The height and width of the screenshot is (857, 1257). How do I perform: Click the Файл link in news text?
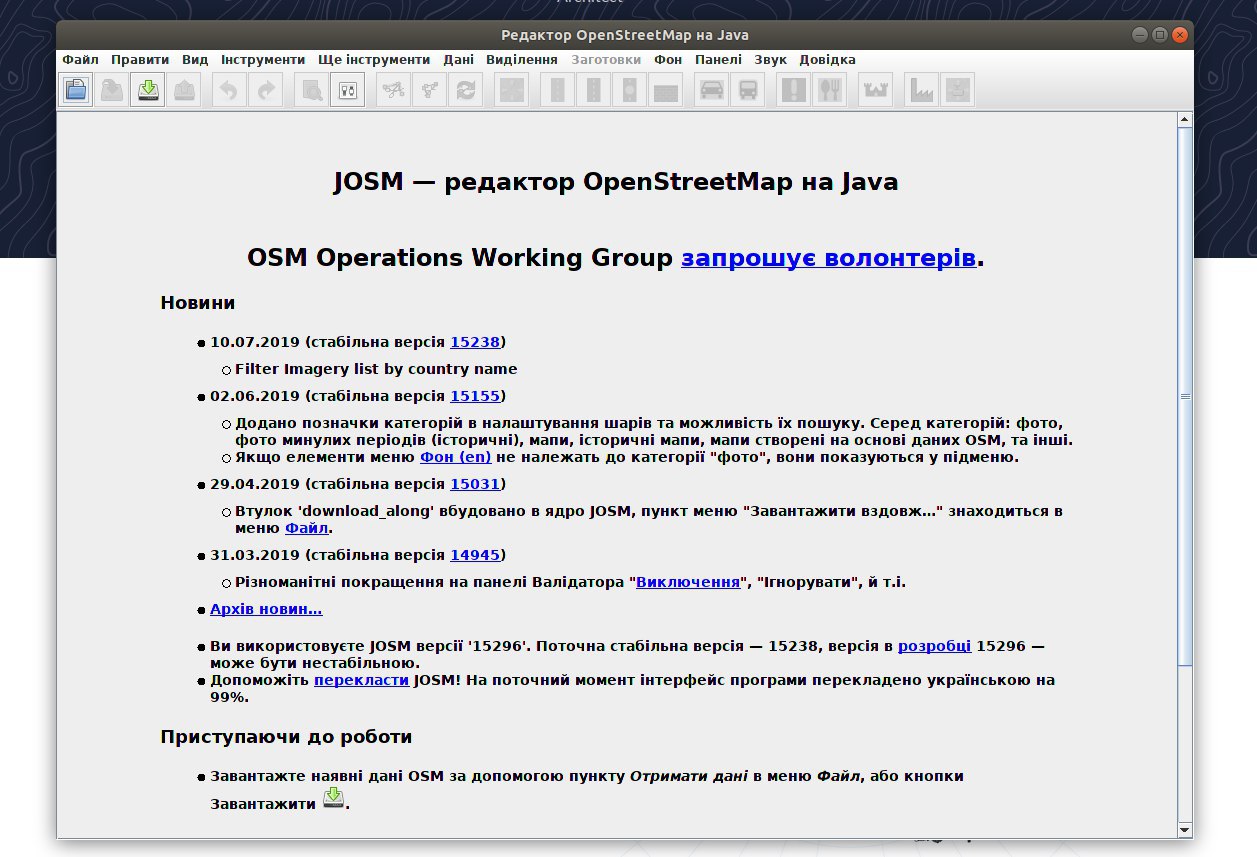pos(306,528)
